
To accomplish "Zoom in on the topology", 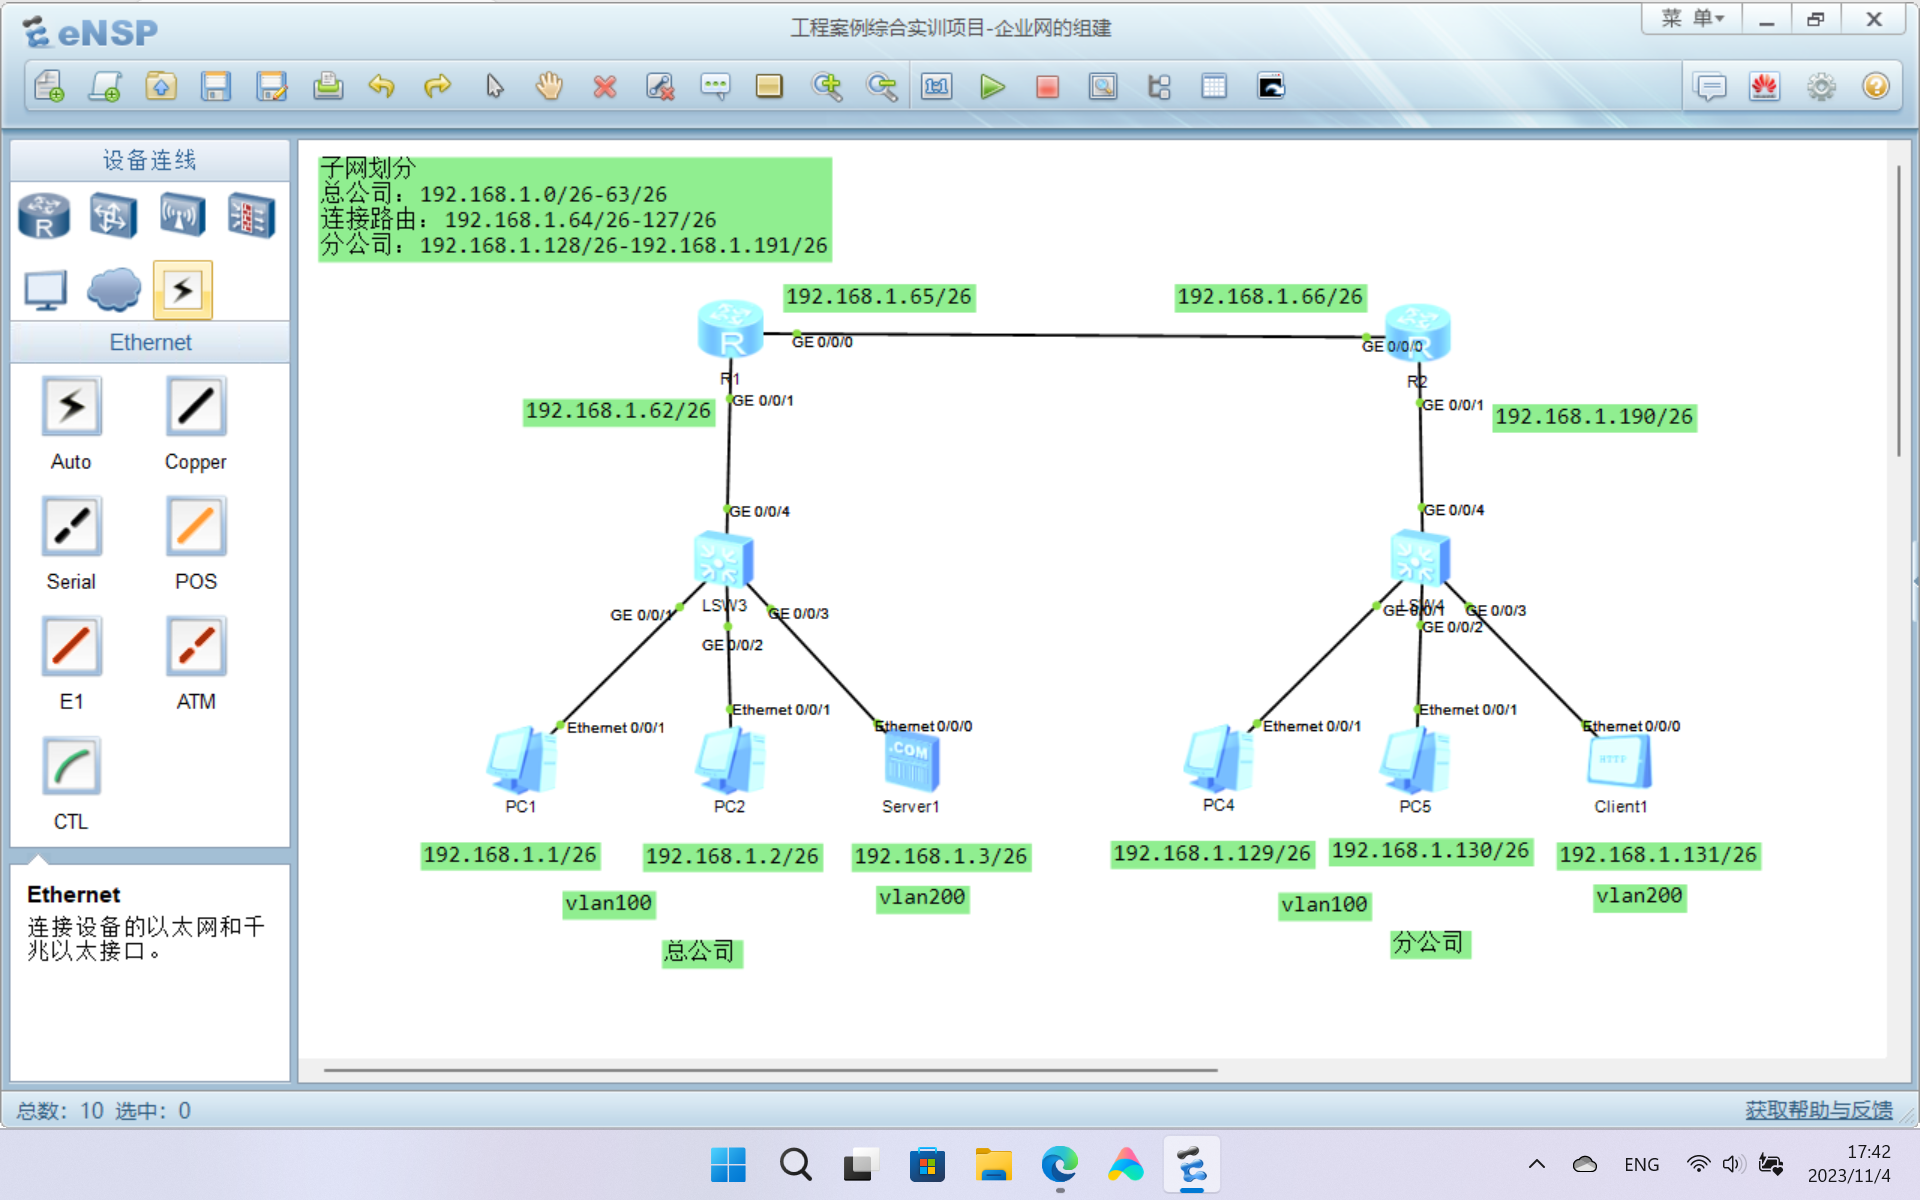I will 827,87.
